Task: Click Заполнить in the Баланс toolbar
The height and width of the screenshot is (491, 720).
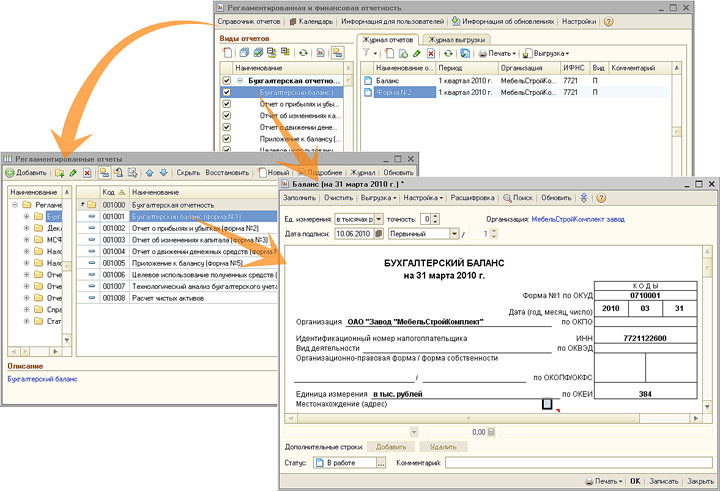Action: pyautogui.click(x=299, y=198)
